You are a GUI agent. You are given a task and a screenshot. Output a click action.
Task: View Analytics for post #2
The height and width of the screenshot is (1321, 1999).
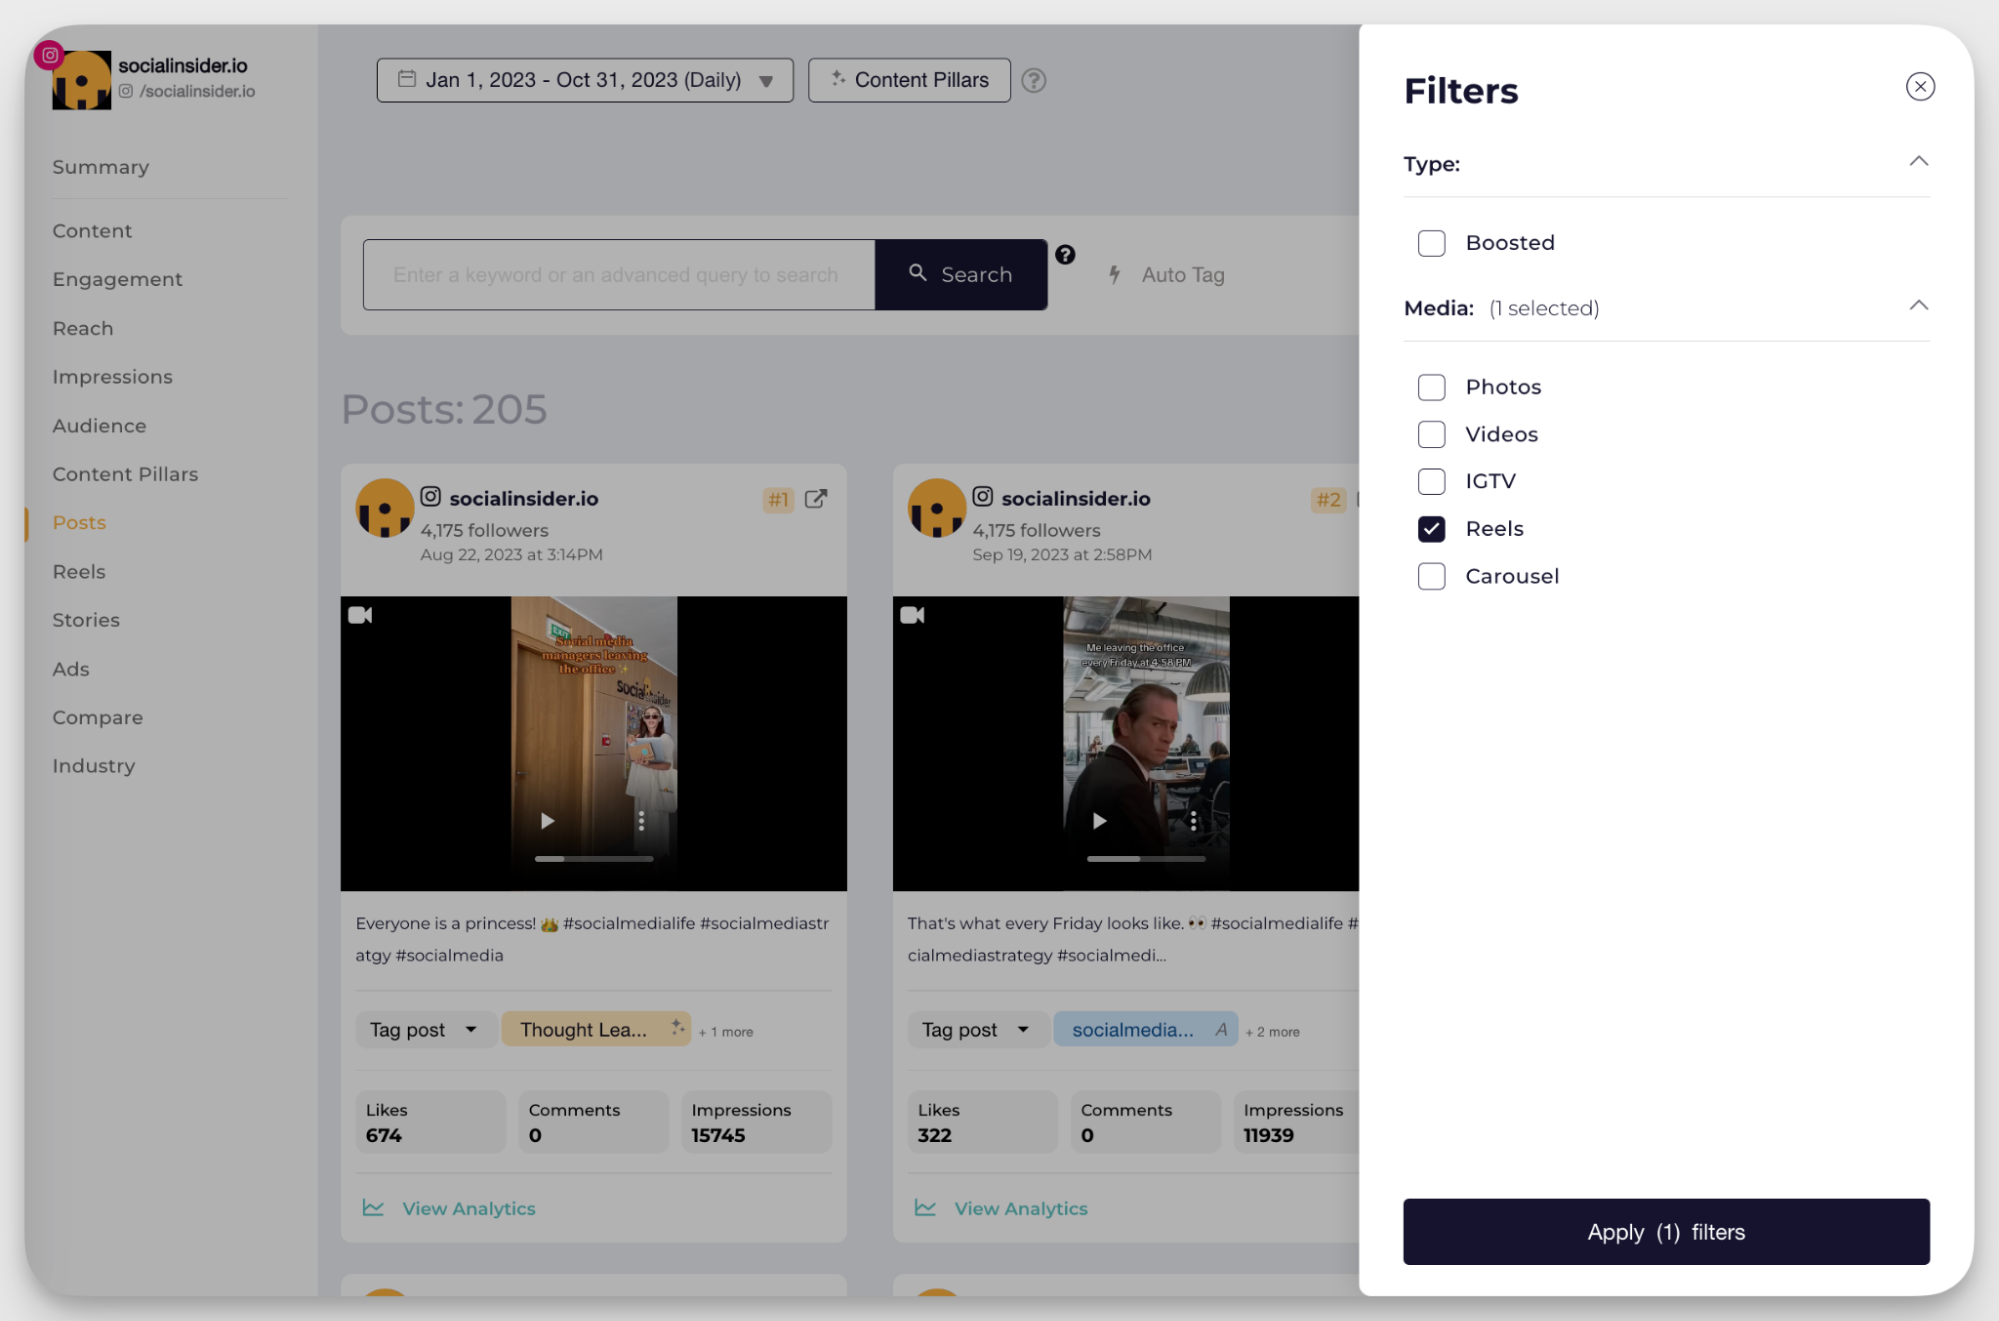1002,1208
